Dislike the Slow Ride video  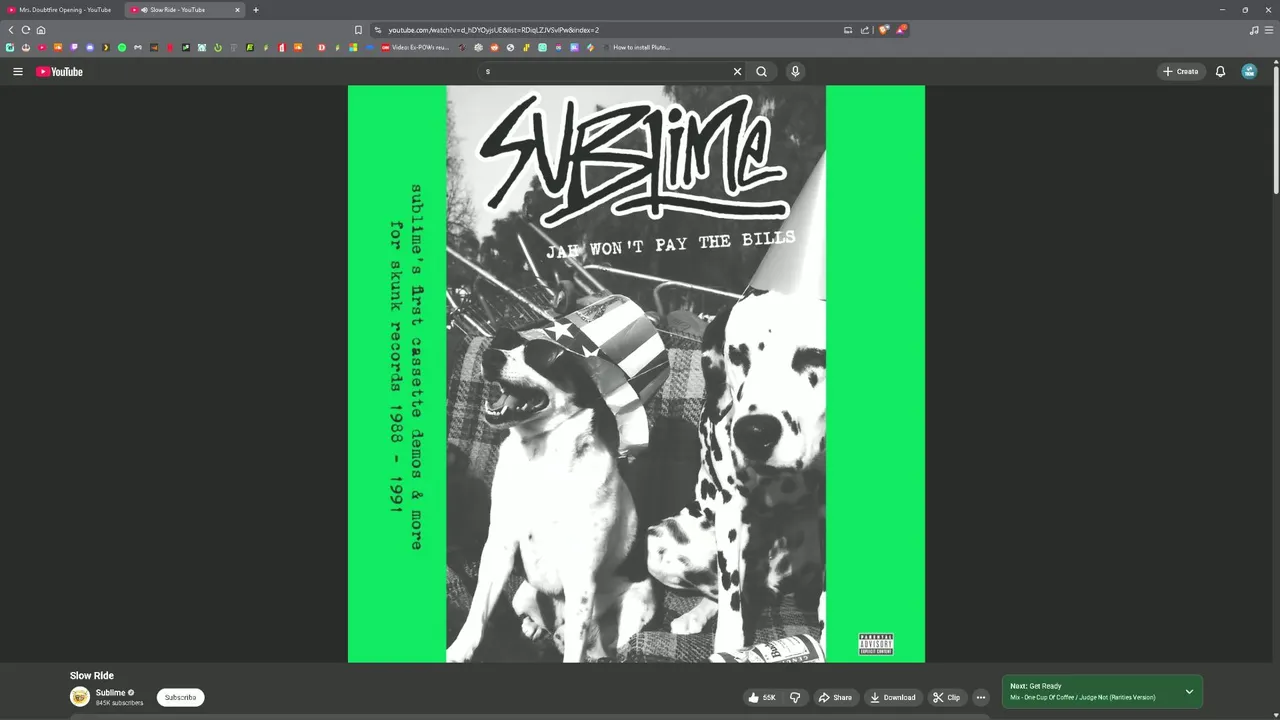(796, 697)
